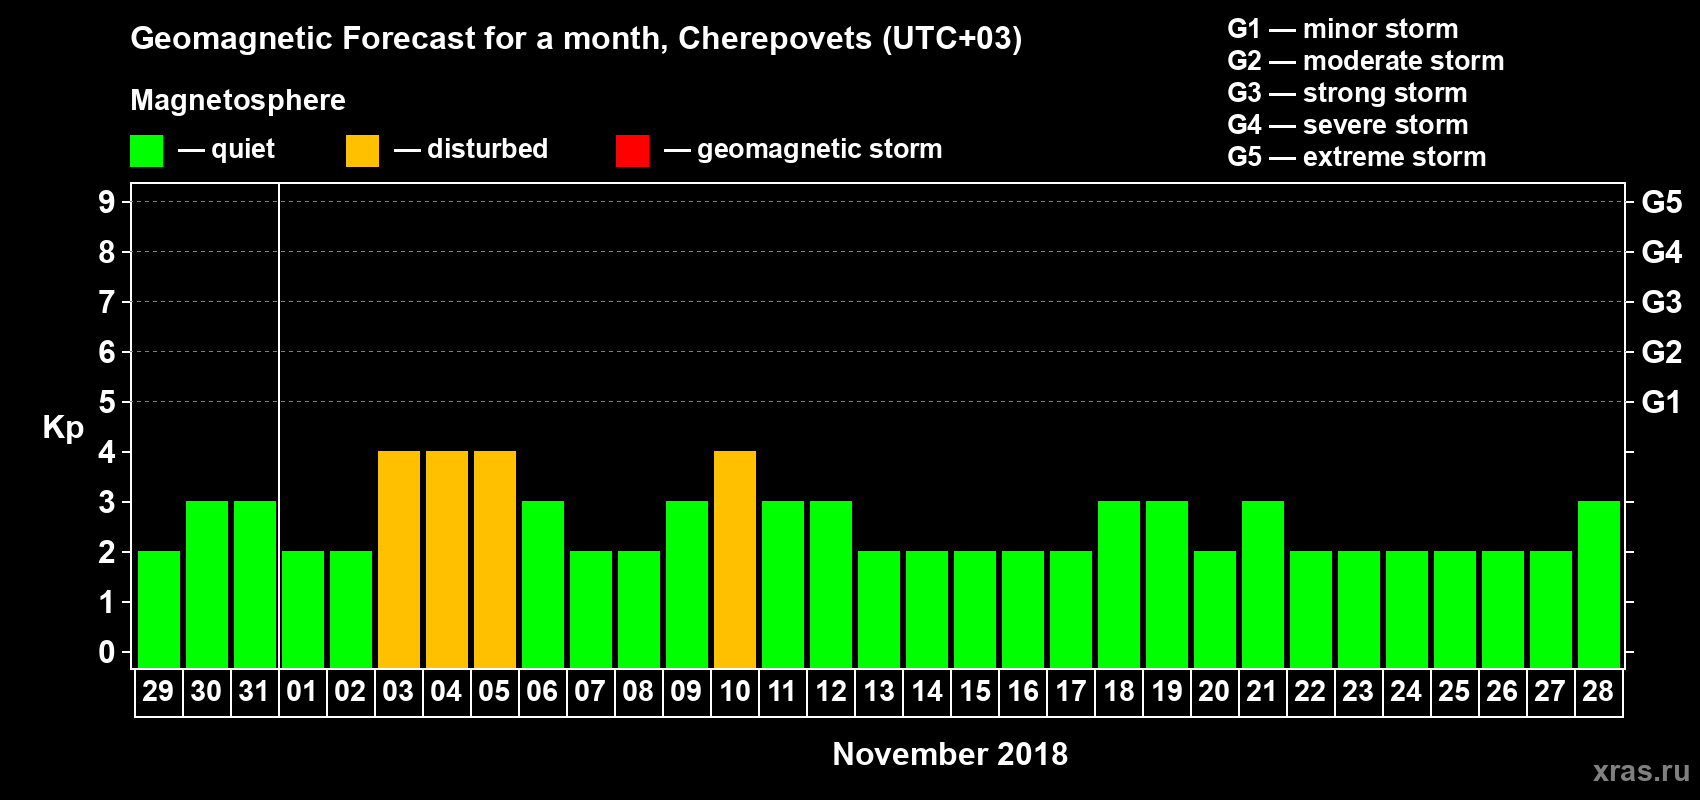Select the green bar for November 21

tap(1263, 585)
